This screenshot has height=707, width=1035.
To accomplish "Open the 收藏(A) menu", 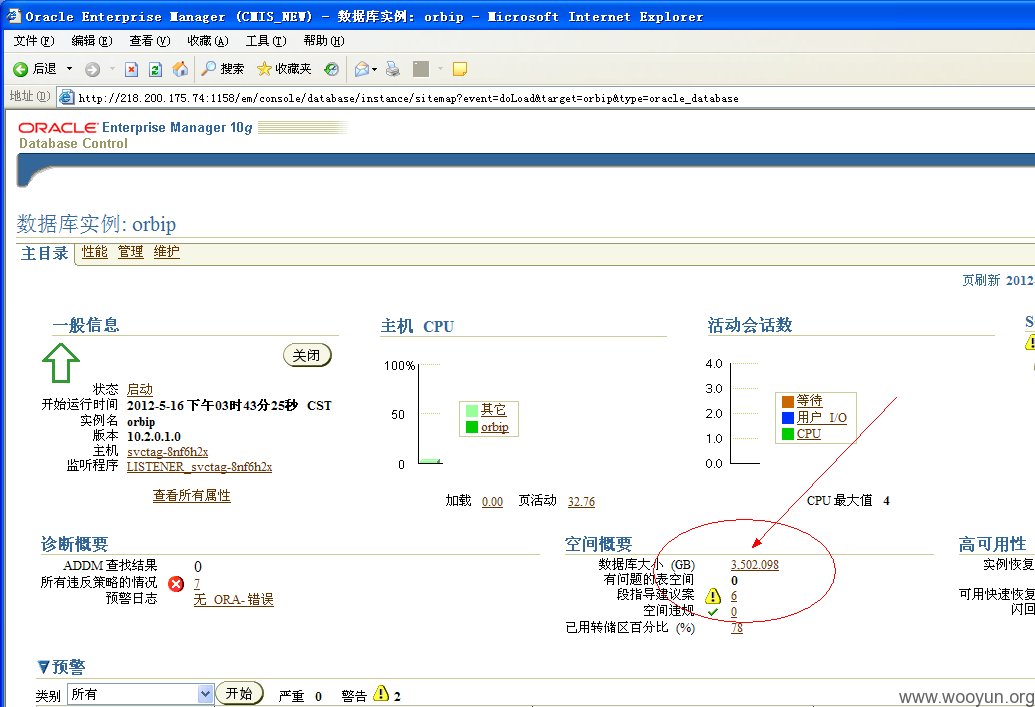I will [208, 41].
